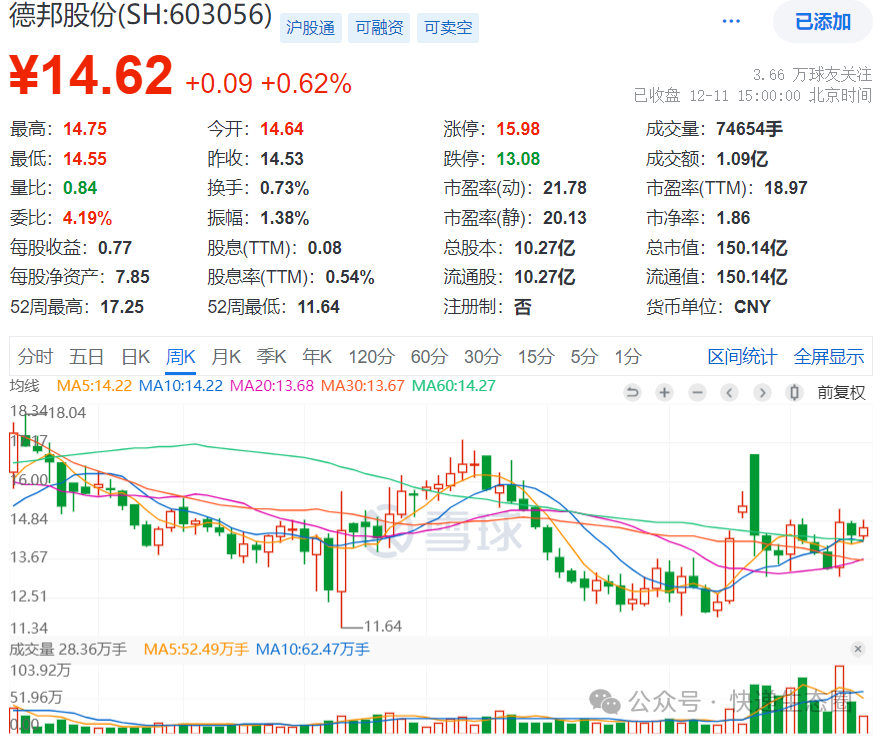The image size is (880, 736).
Task: Select the 月K chart tab
Action: click(x=226, y=357)
